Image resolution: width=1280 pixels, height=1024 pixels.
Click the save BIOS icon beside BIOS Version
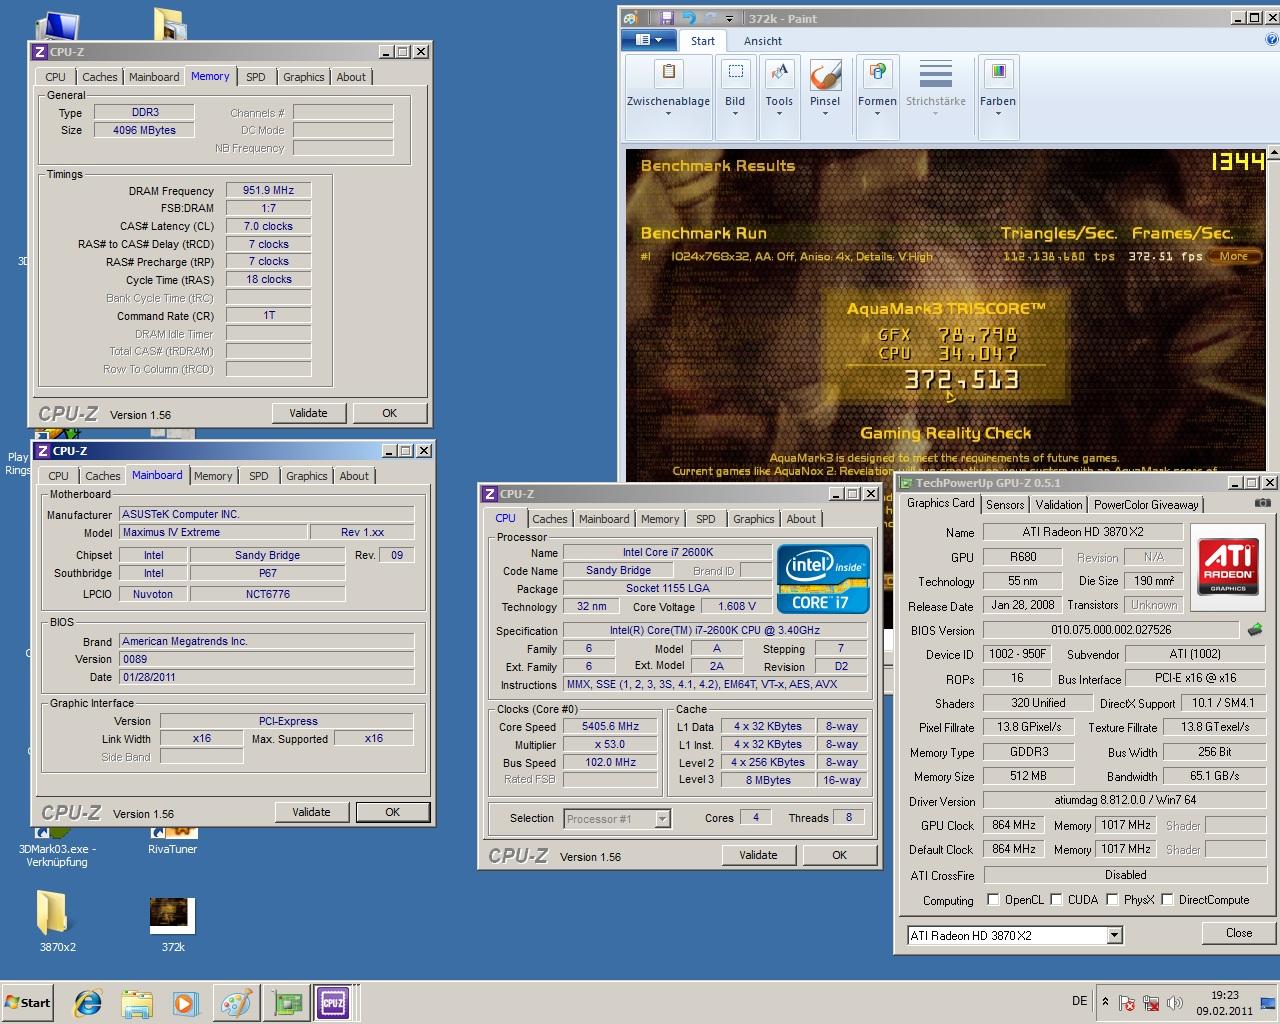click(x=1255, y=630)
